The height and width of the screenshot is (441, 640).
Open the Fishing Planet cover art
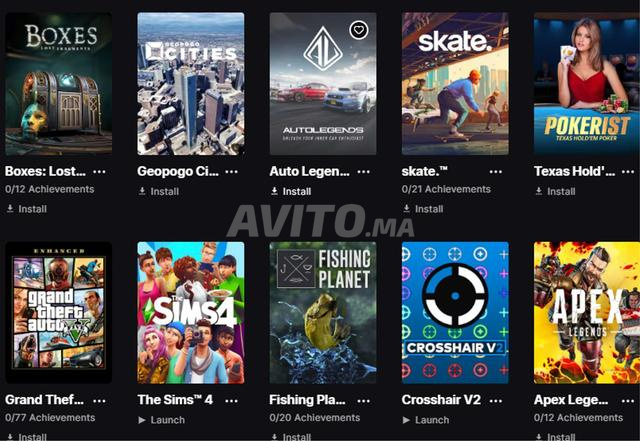click(x=323, y=312)
